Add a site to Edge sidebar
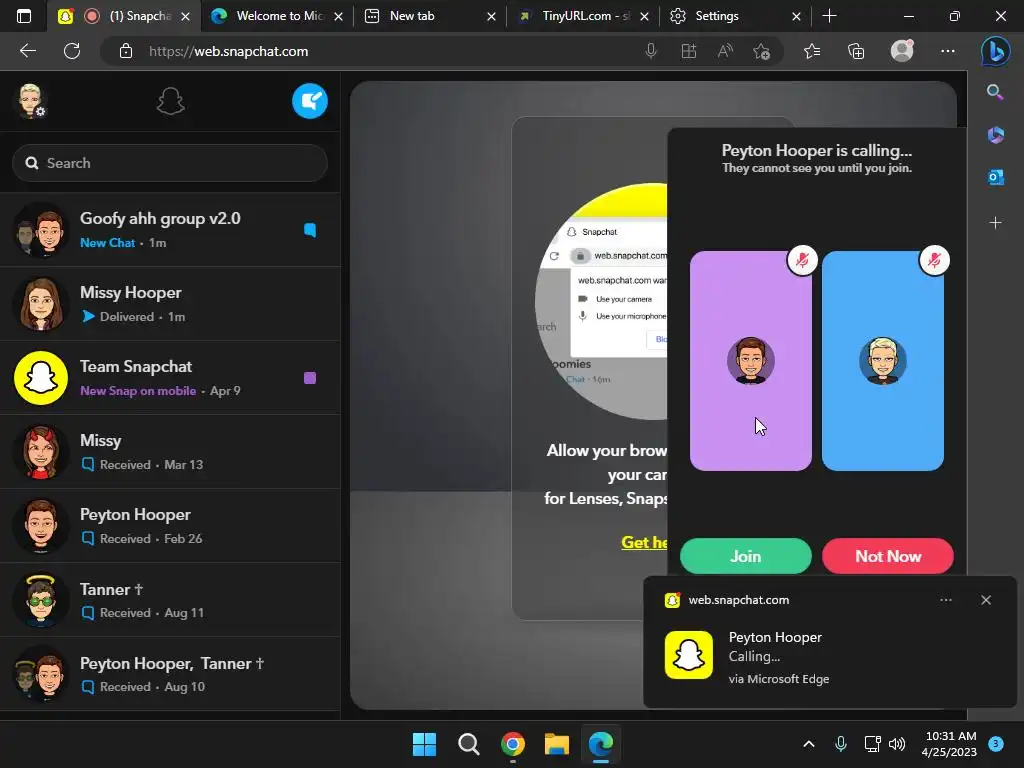The height and width of the screenshot is (768, 1024). pyautogui.click(x=995, y=223)
